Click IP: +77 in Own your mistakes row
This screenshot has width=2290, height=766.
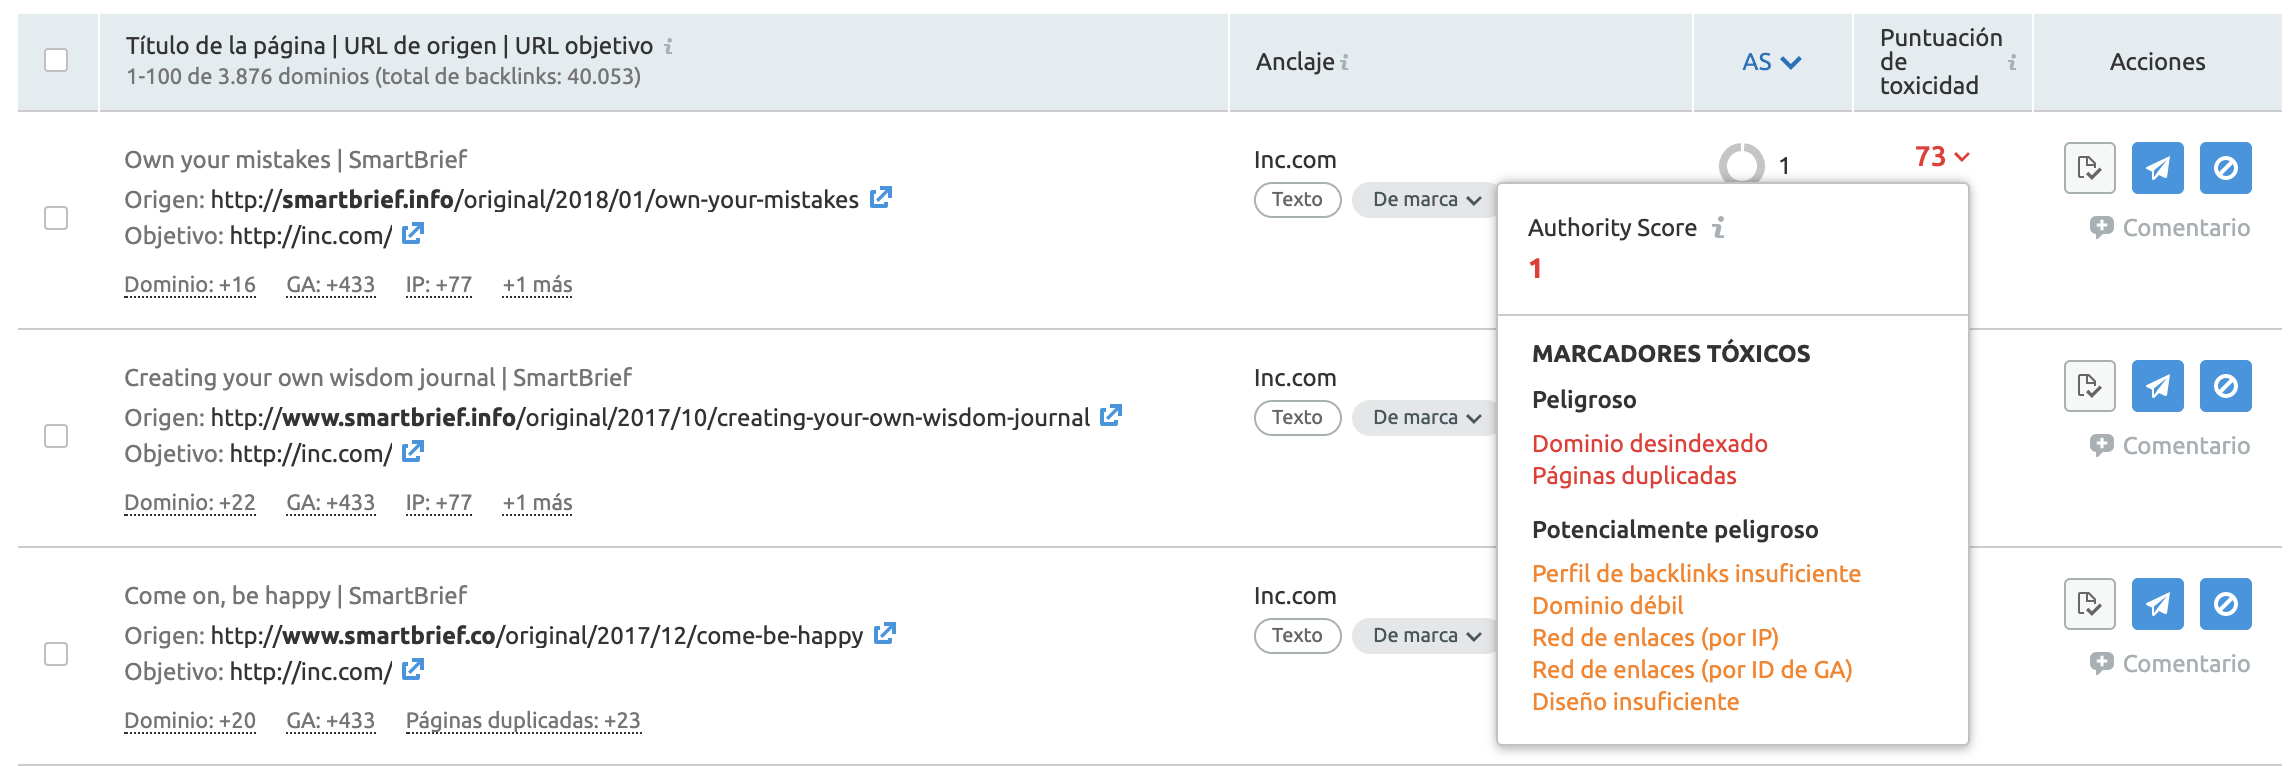click(438, 285)
